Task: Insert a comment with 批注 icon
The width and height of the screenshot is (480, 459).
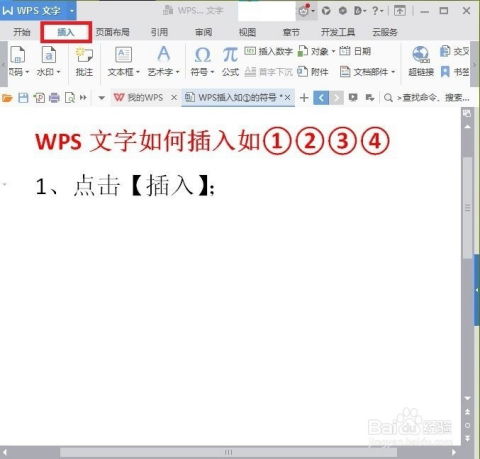Action: click(84, 55)
